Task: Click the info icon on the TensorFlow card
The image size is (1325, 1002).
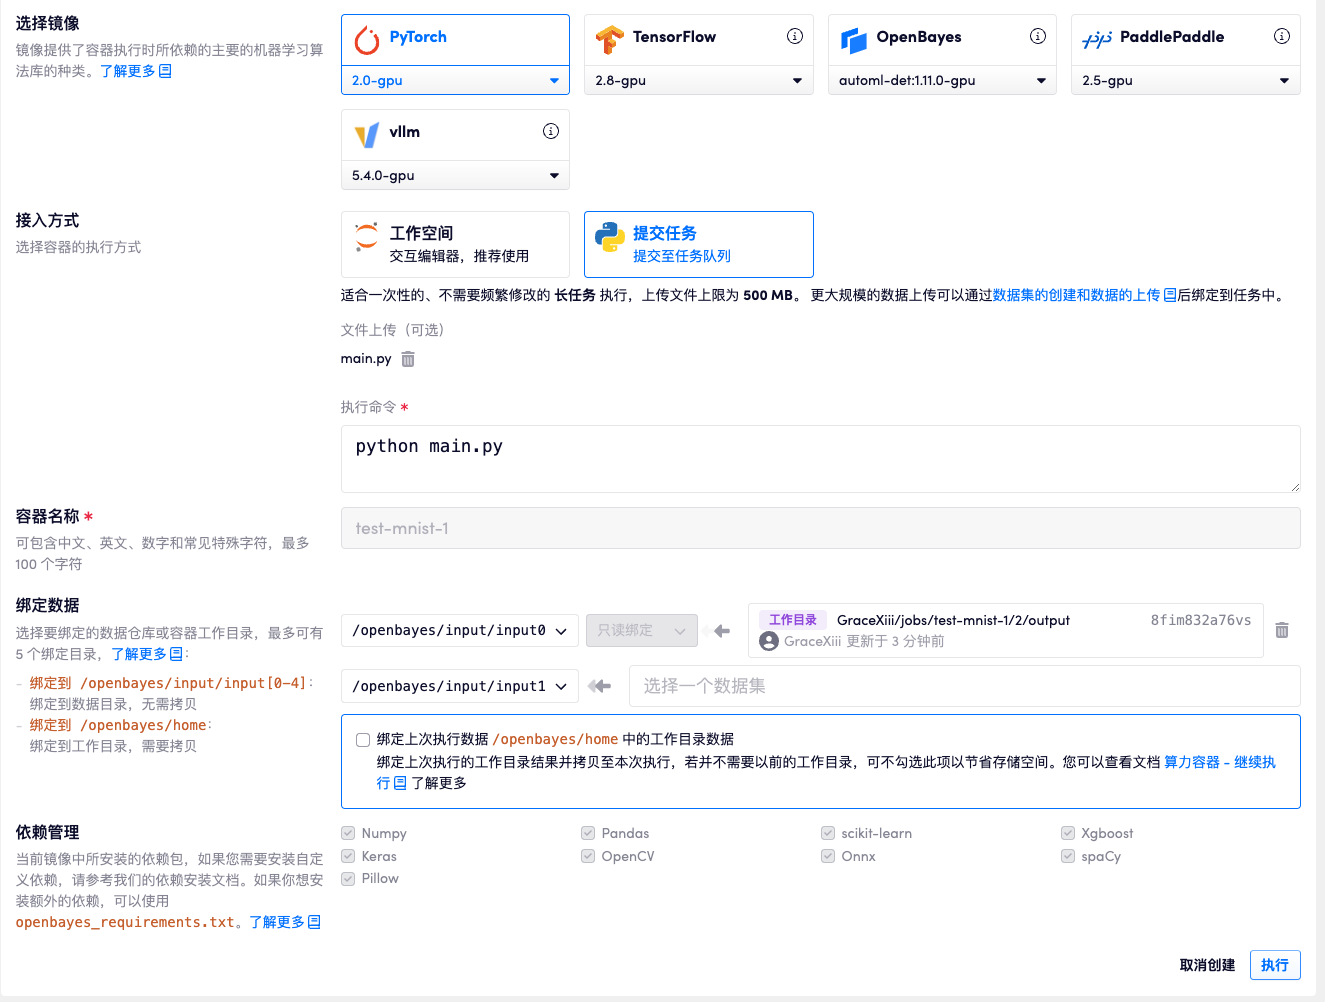Action: click(x=795, y=36)
